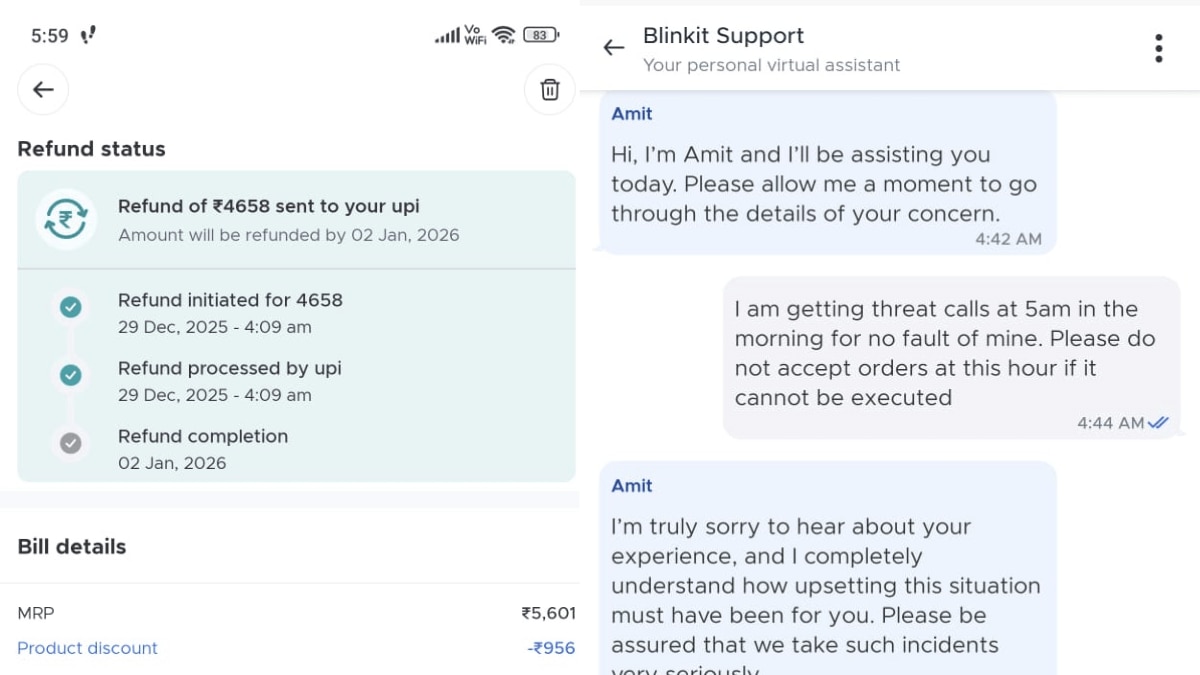Tap the Blinkit Support chat title
Image resolution: width=1200 pixels, height=675 pixels.
click(723, 36)
